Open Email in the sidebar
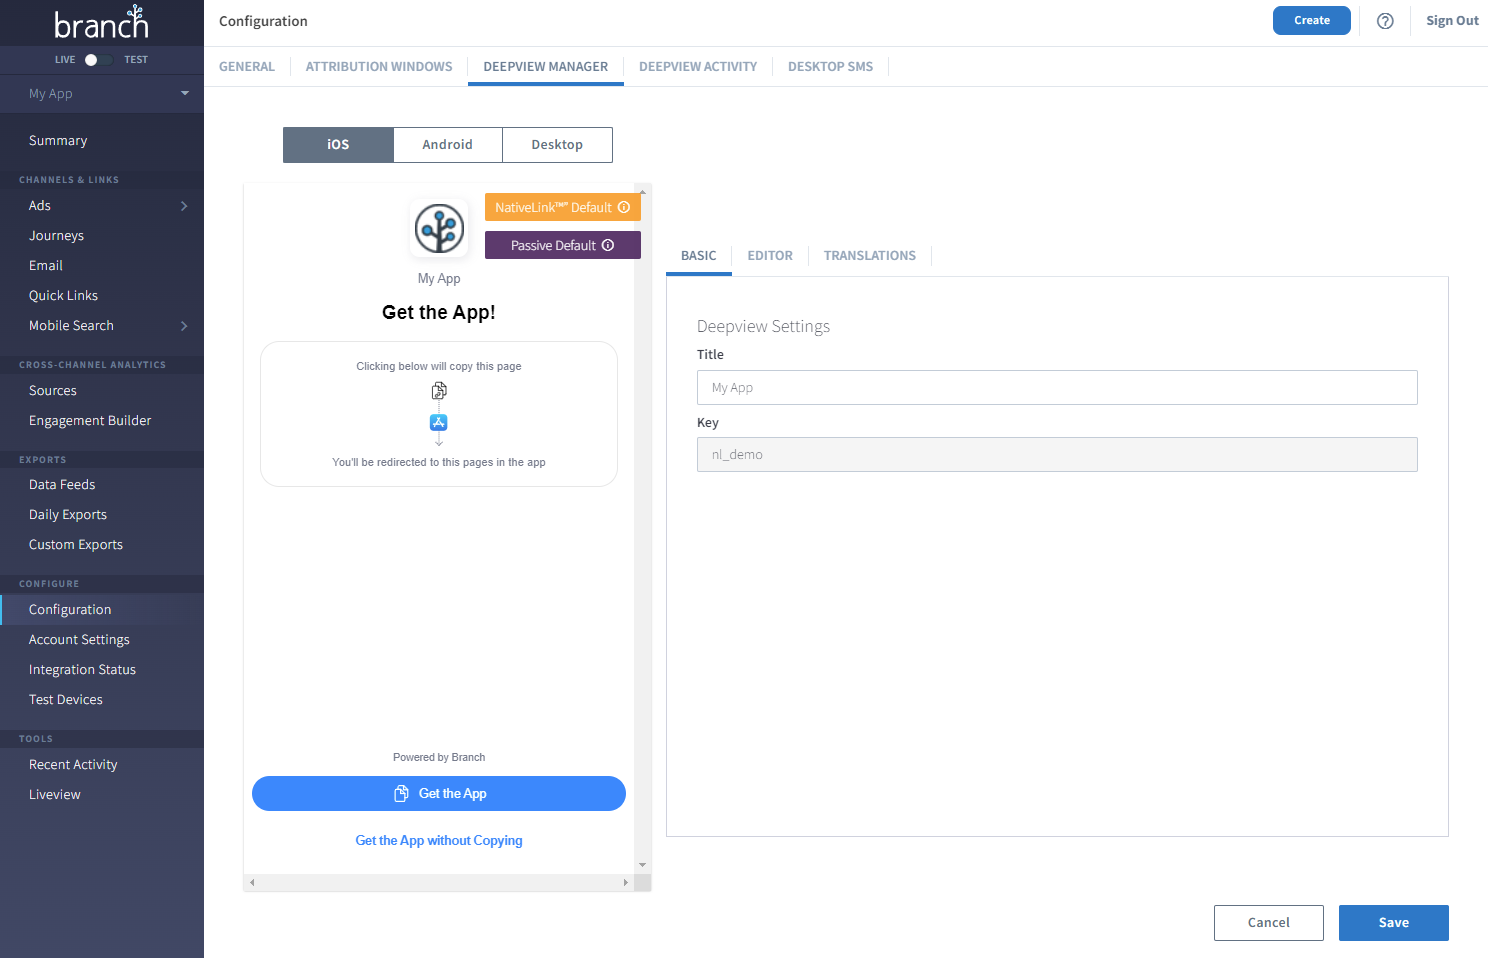Viewport: 1488px width, 958px height. click(x=46, y=266)
